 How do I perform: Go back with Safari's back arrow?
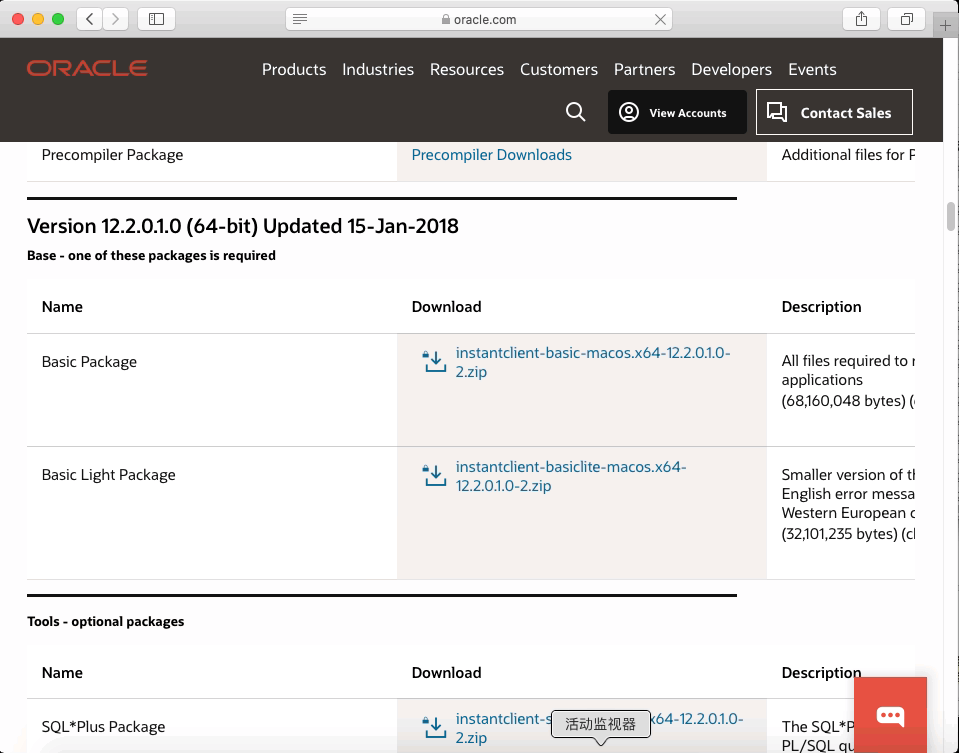click(x=89, y=19)
